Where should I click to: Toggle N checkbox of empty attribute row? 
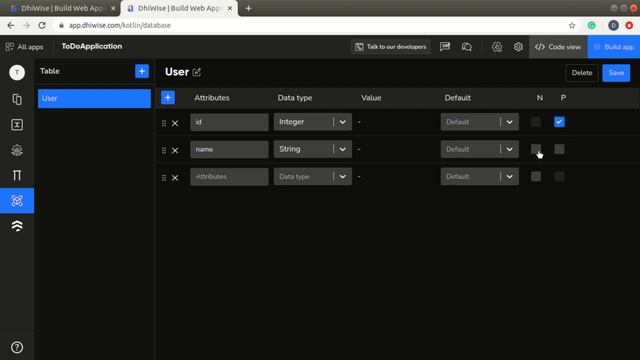[x=536, y=176]
